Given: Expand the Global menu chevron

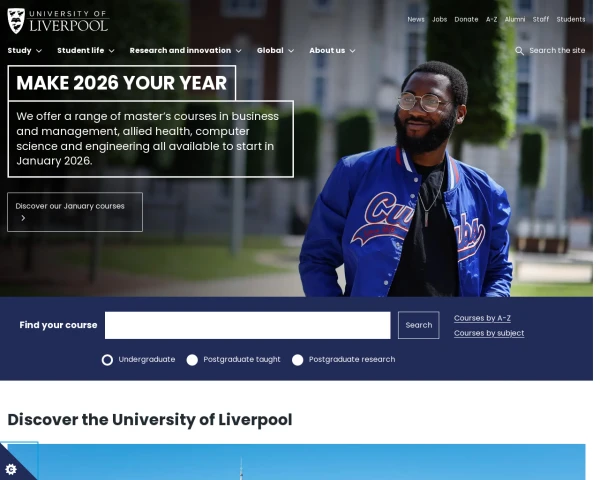Looking at the screenshot, I should (291, 51).
